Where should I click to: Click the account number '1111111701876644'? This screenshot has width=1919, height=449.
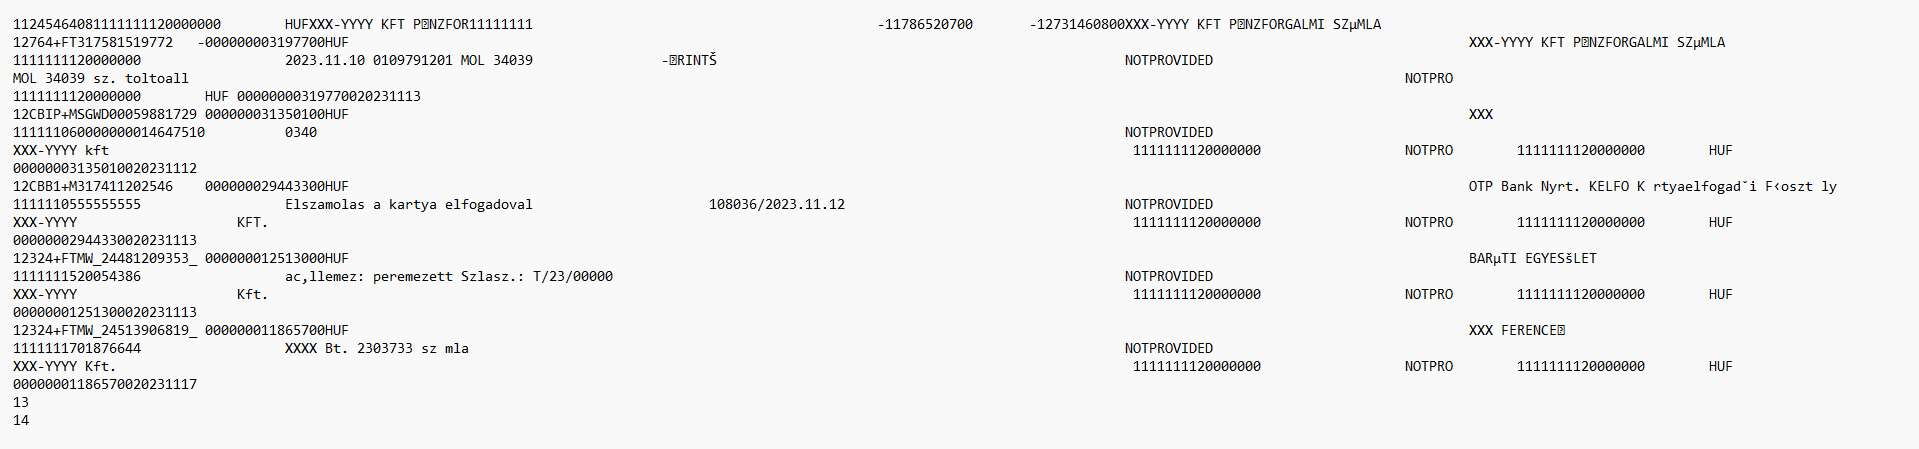coord(77,348)
